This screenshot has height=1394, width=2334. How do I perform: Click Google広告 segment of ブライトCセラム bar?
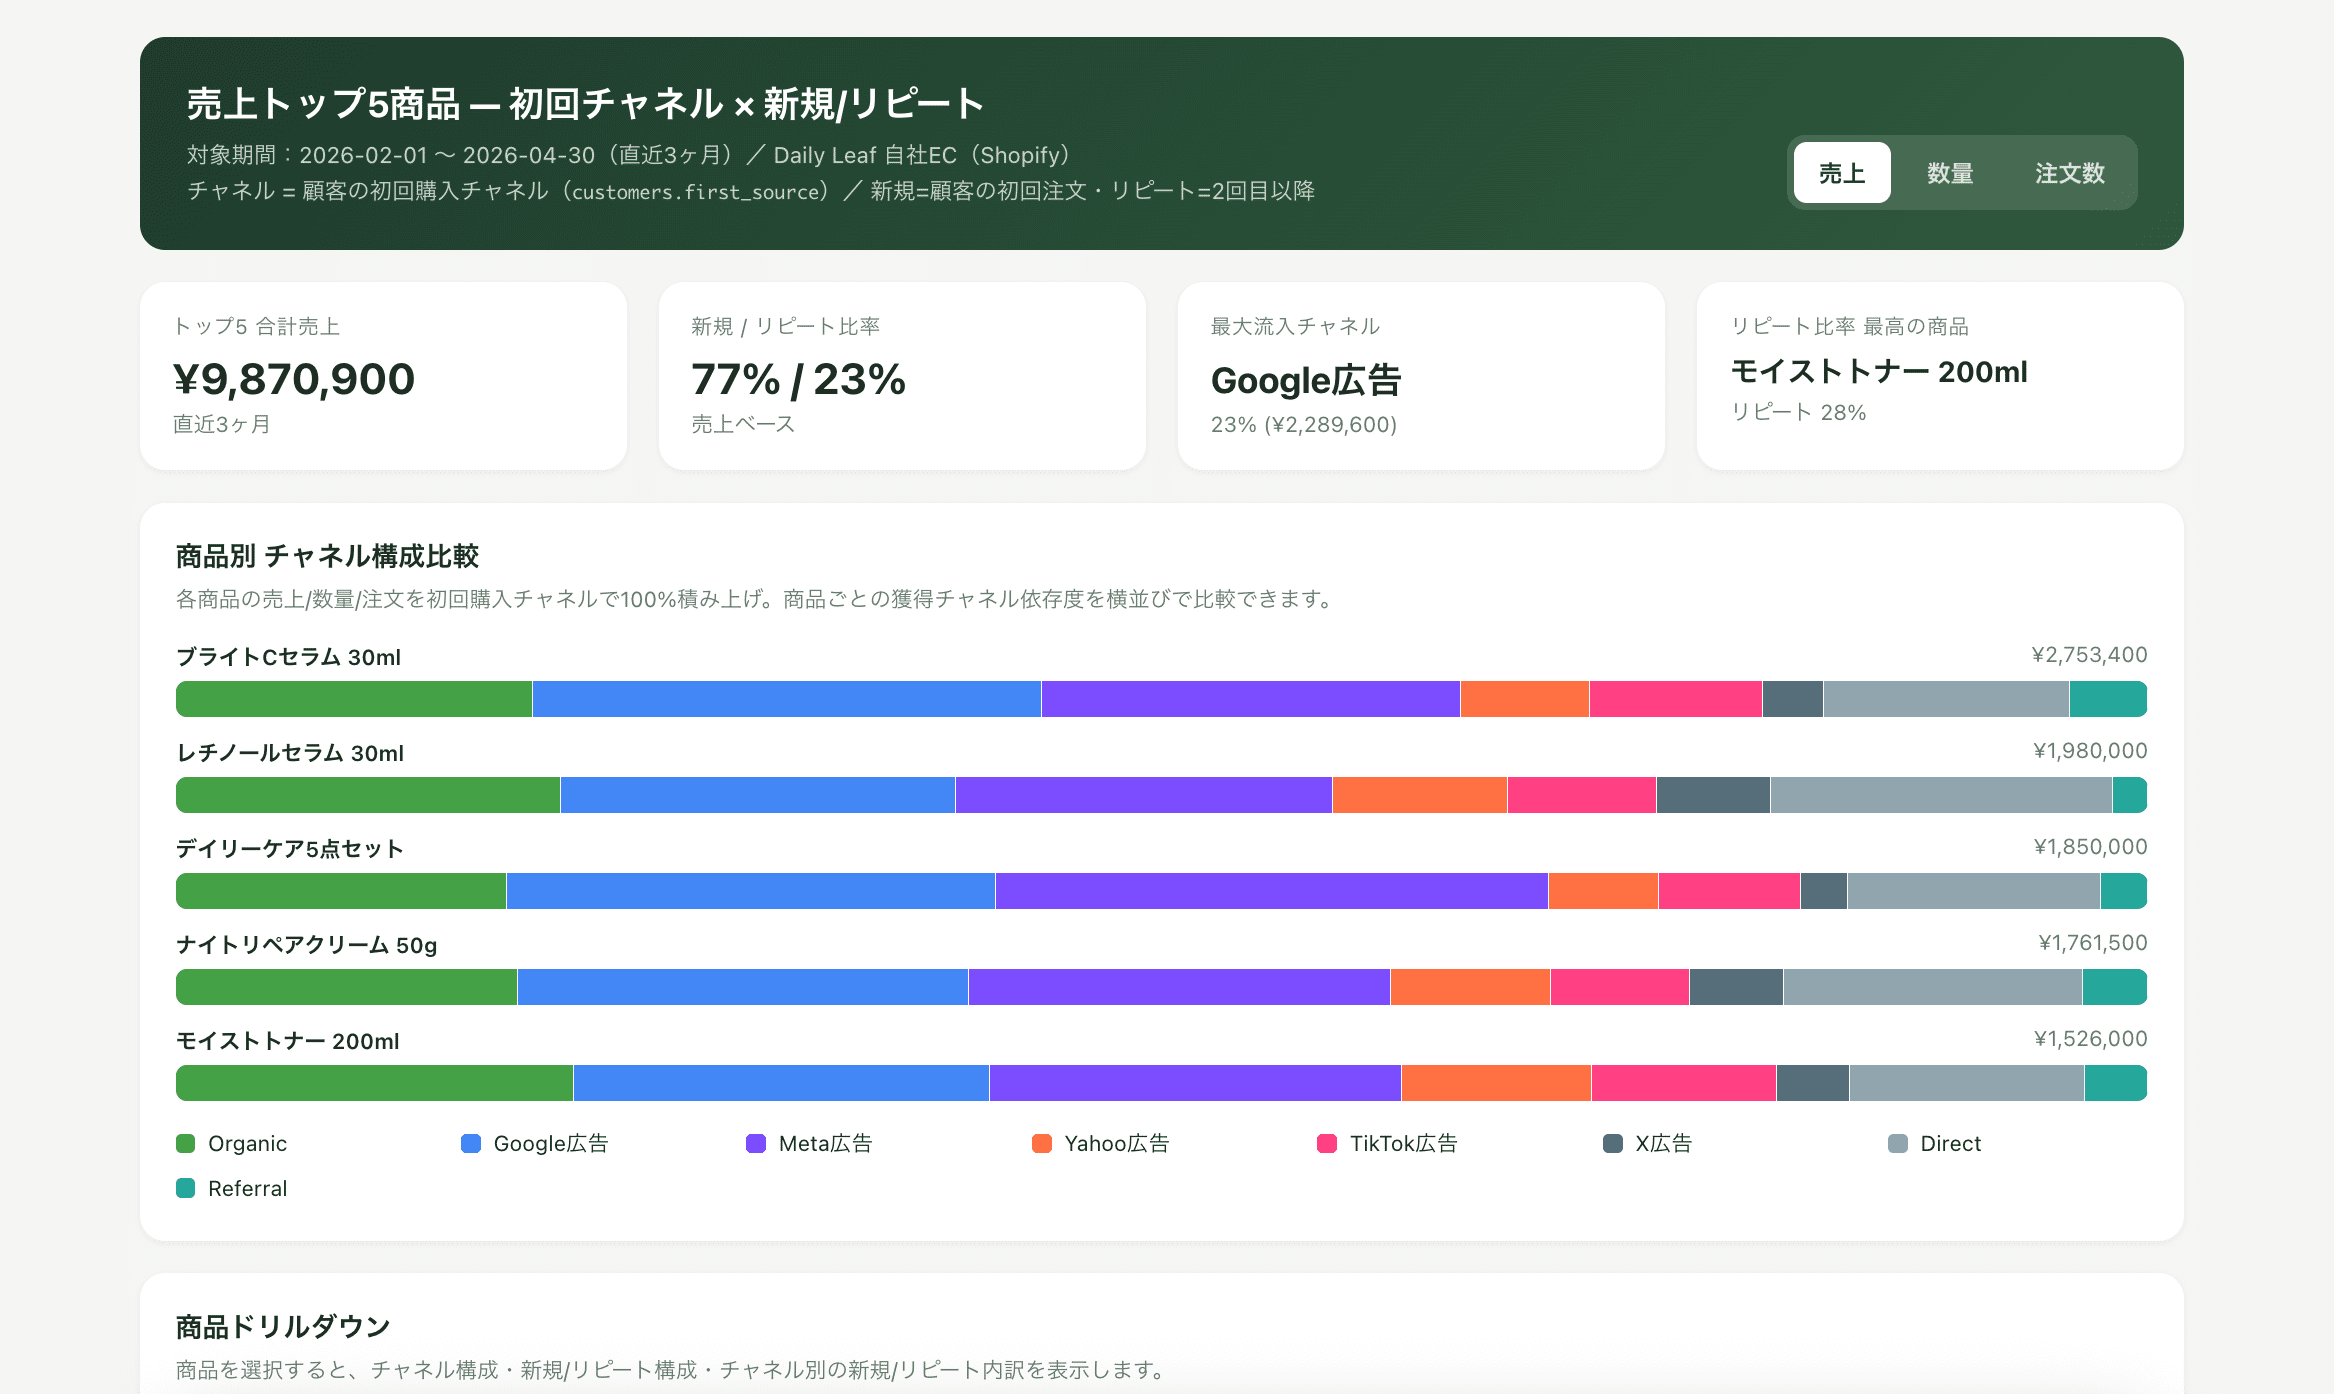point(787,699)
